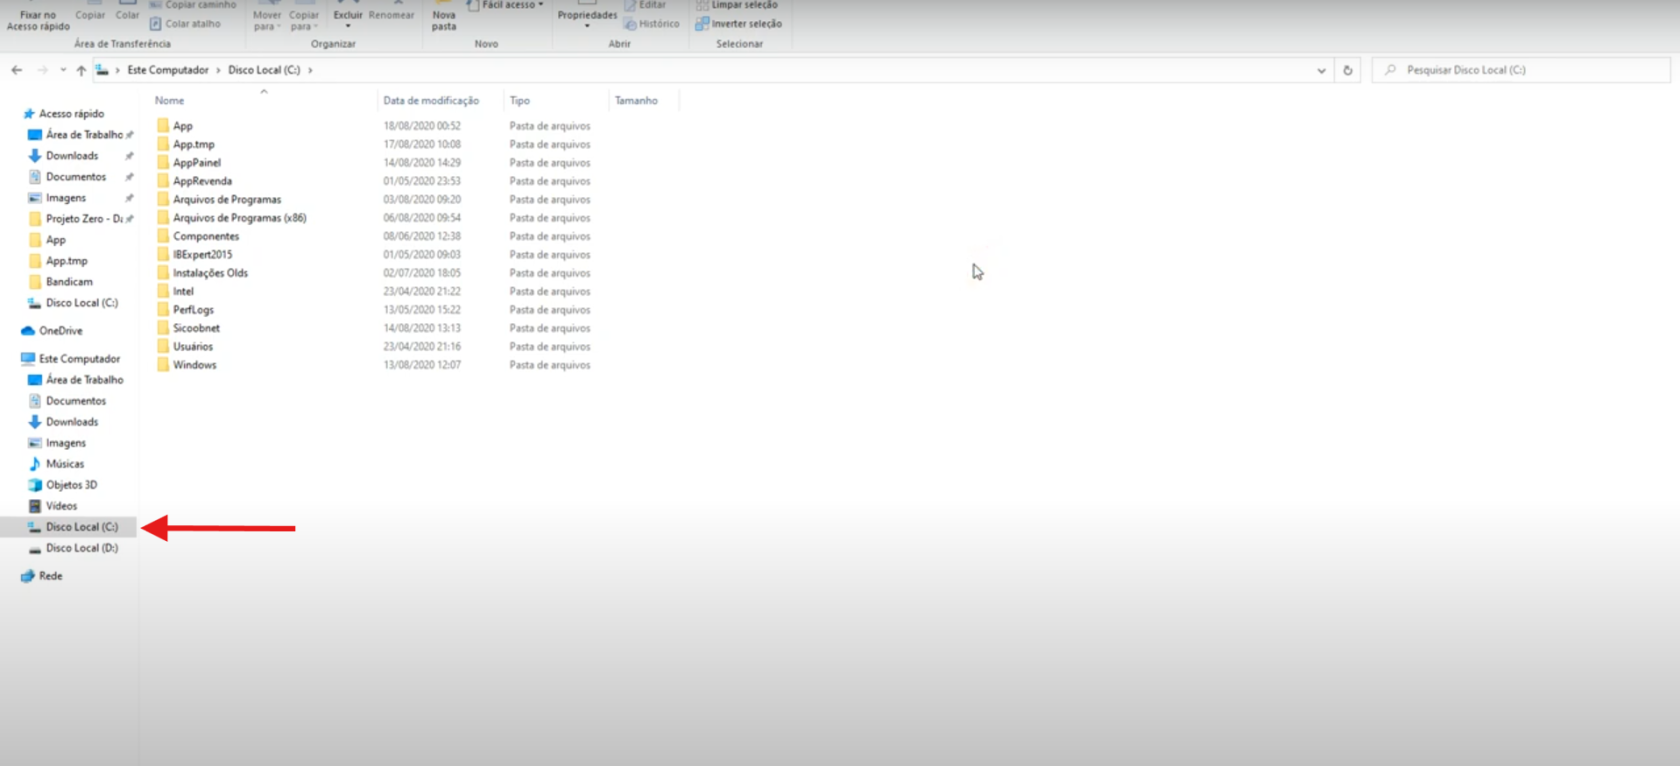
Task: Select Músicas in the sidebar
Action: tap(65, 464)
